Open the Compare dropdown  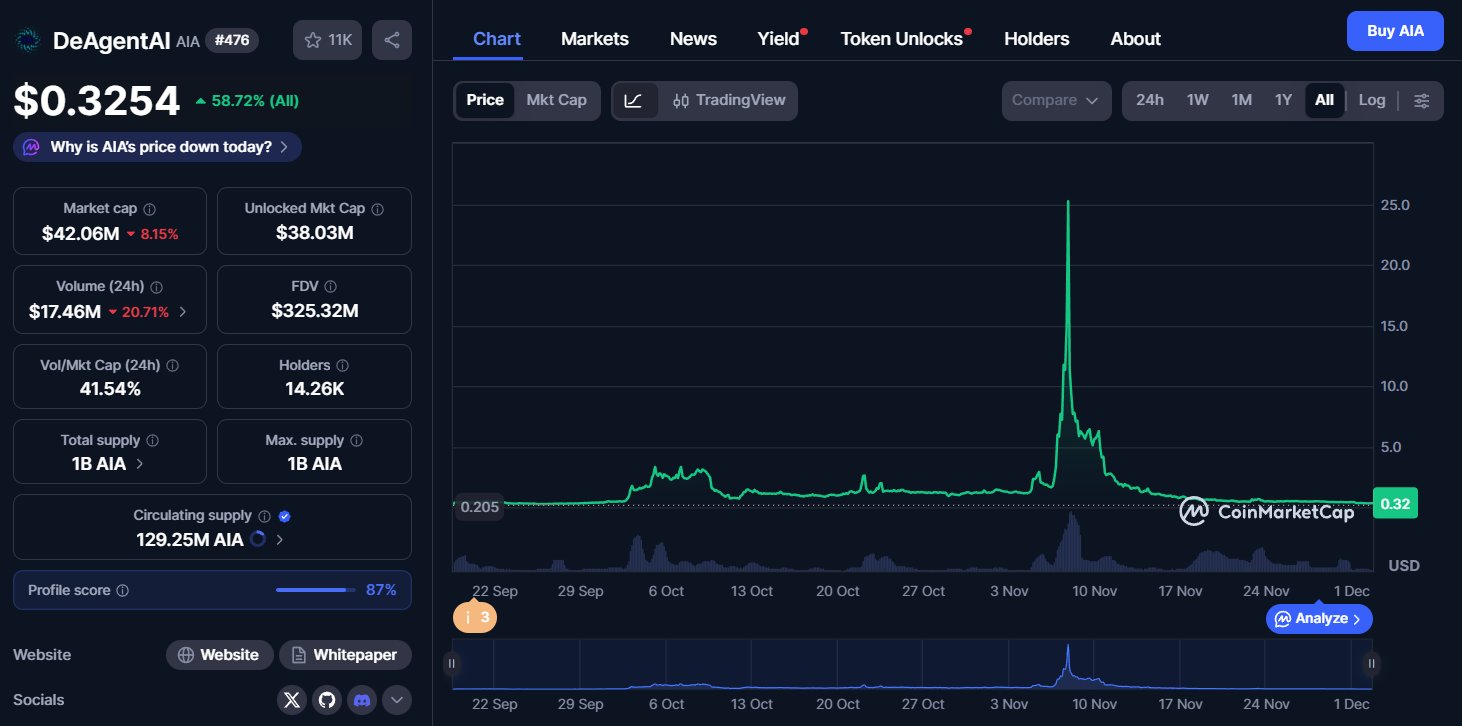coord(1055,100)
